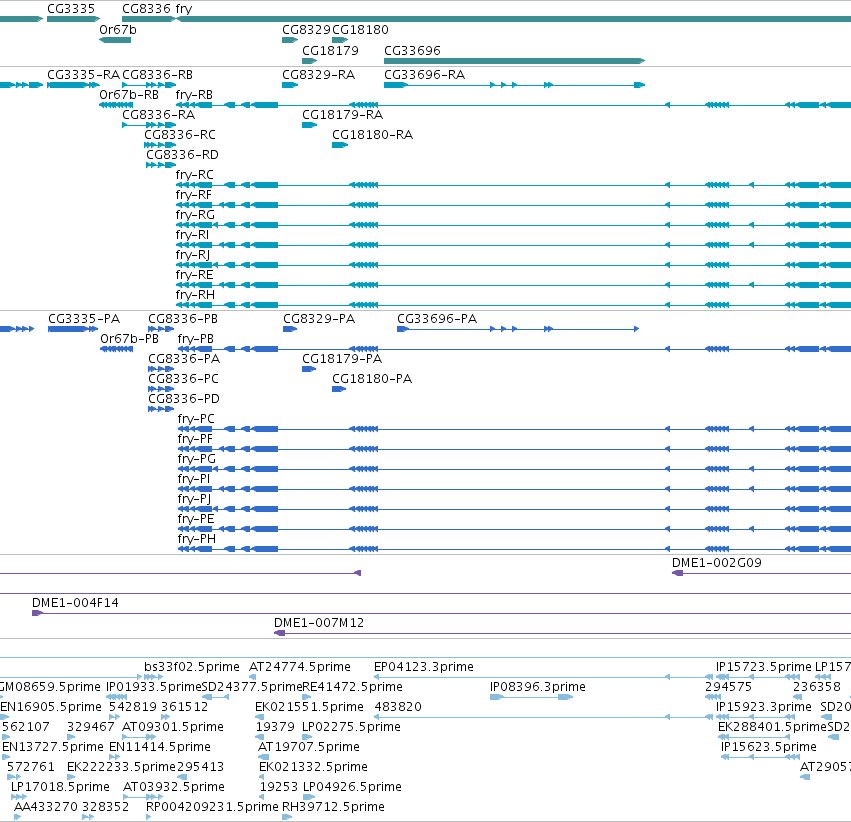Select the CG18179 gene label
Screen dimensions: 851x822
point(331,51)
